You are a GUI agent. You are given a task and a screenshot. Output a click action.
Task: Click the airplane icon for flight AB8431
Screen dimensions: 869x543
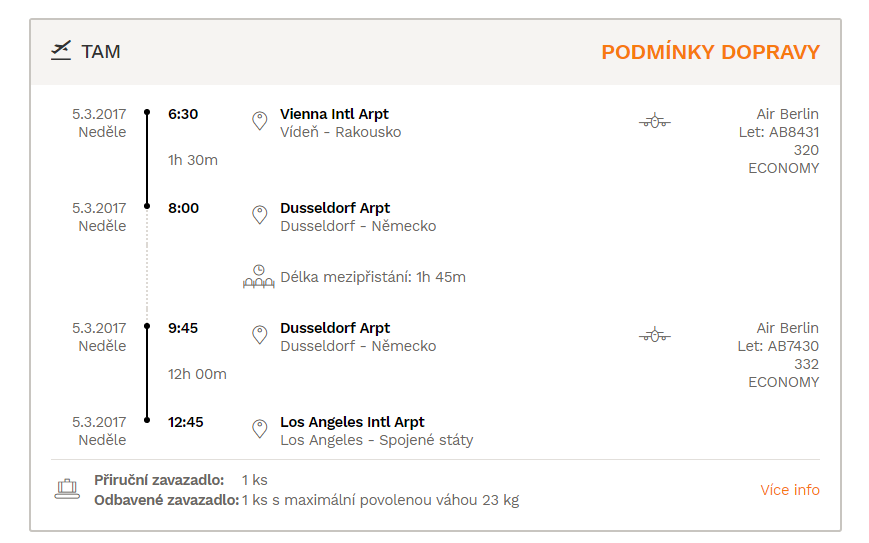click(655, 121)
